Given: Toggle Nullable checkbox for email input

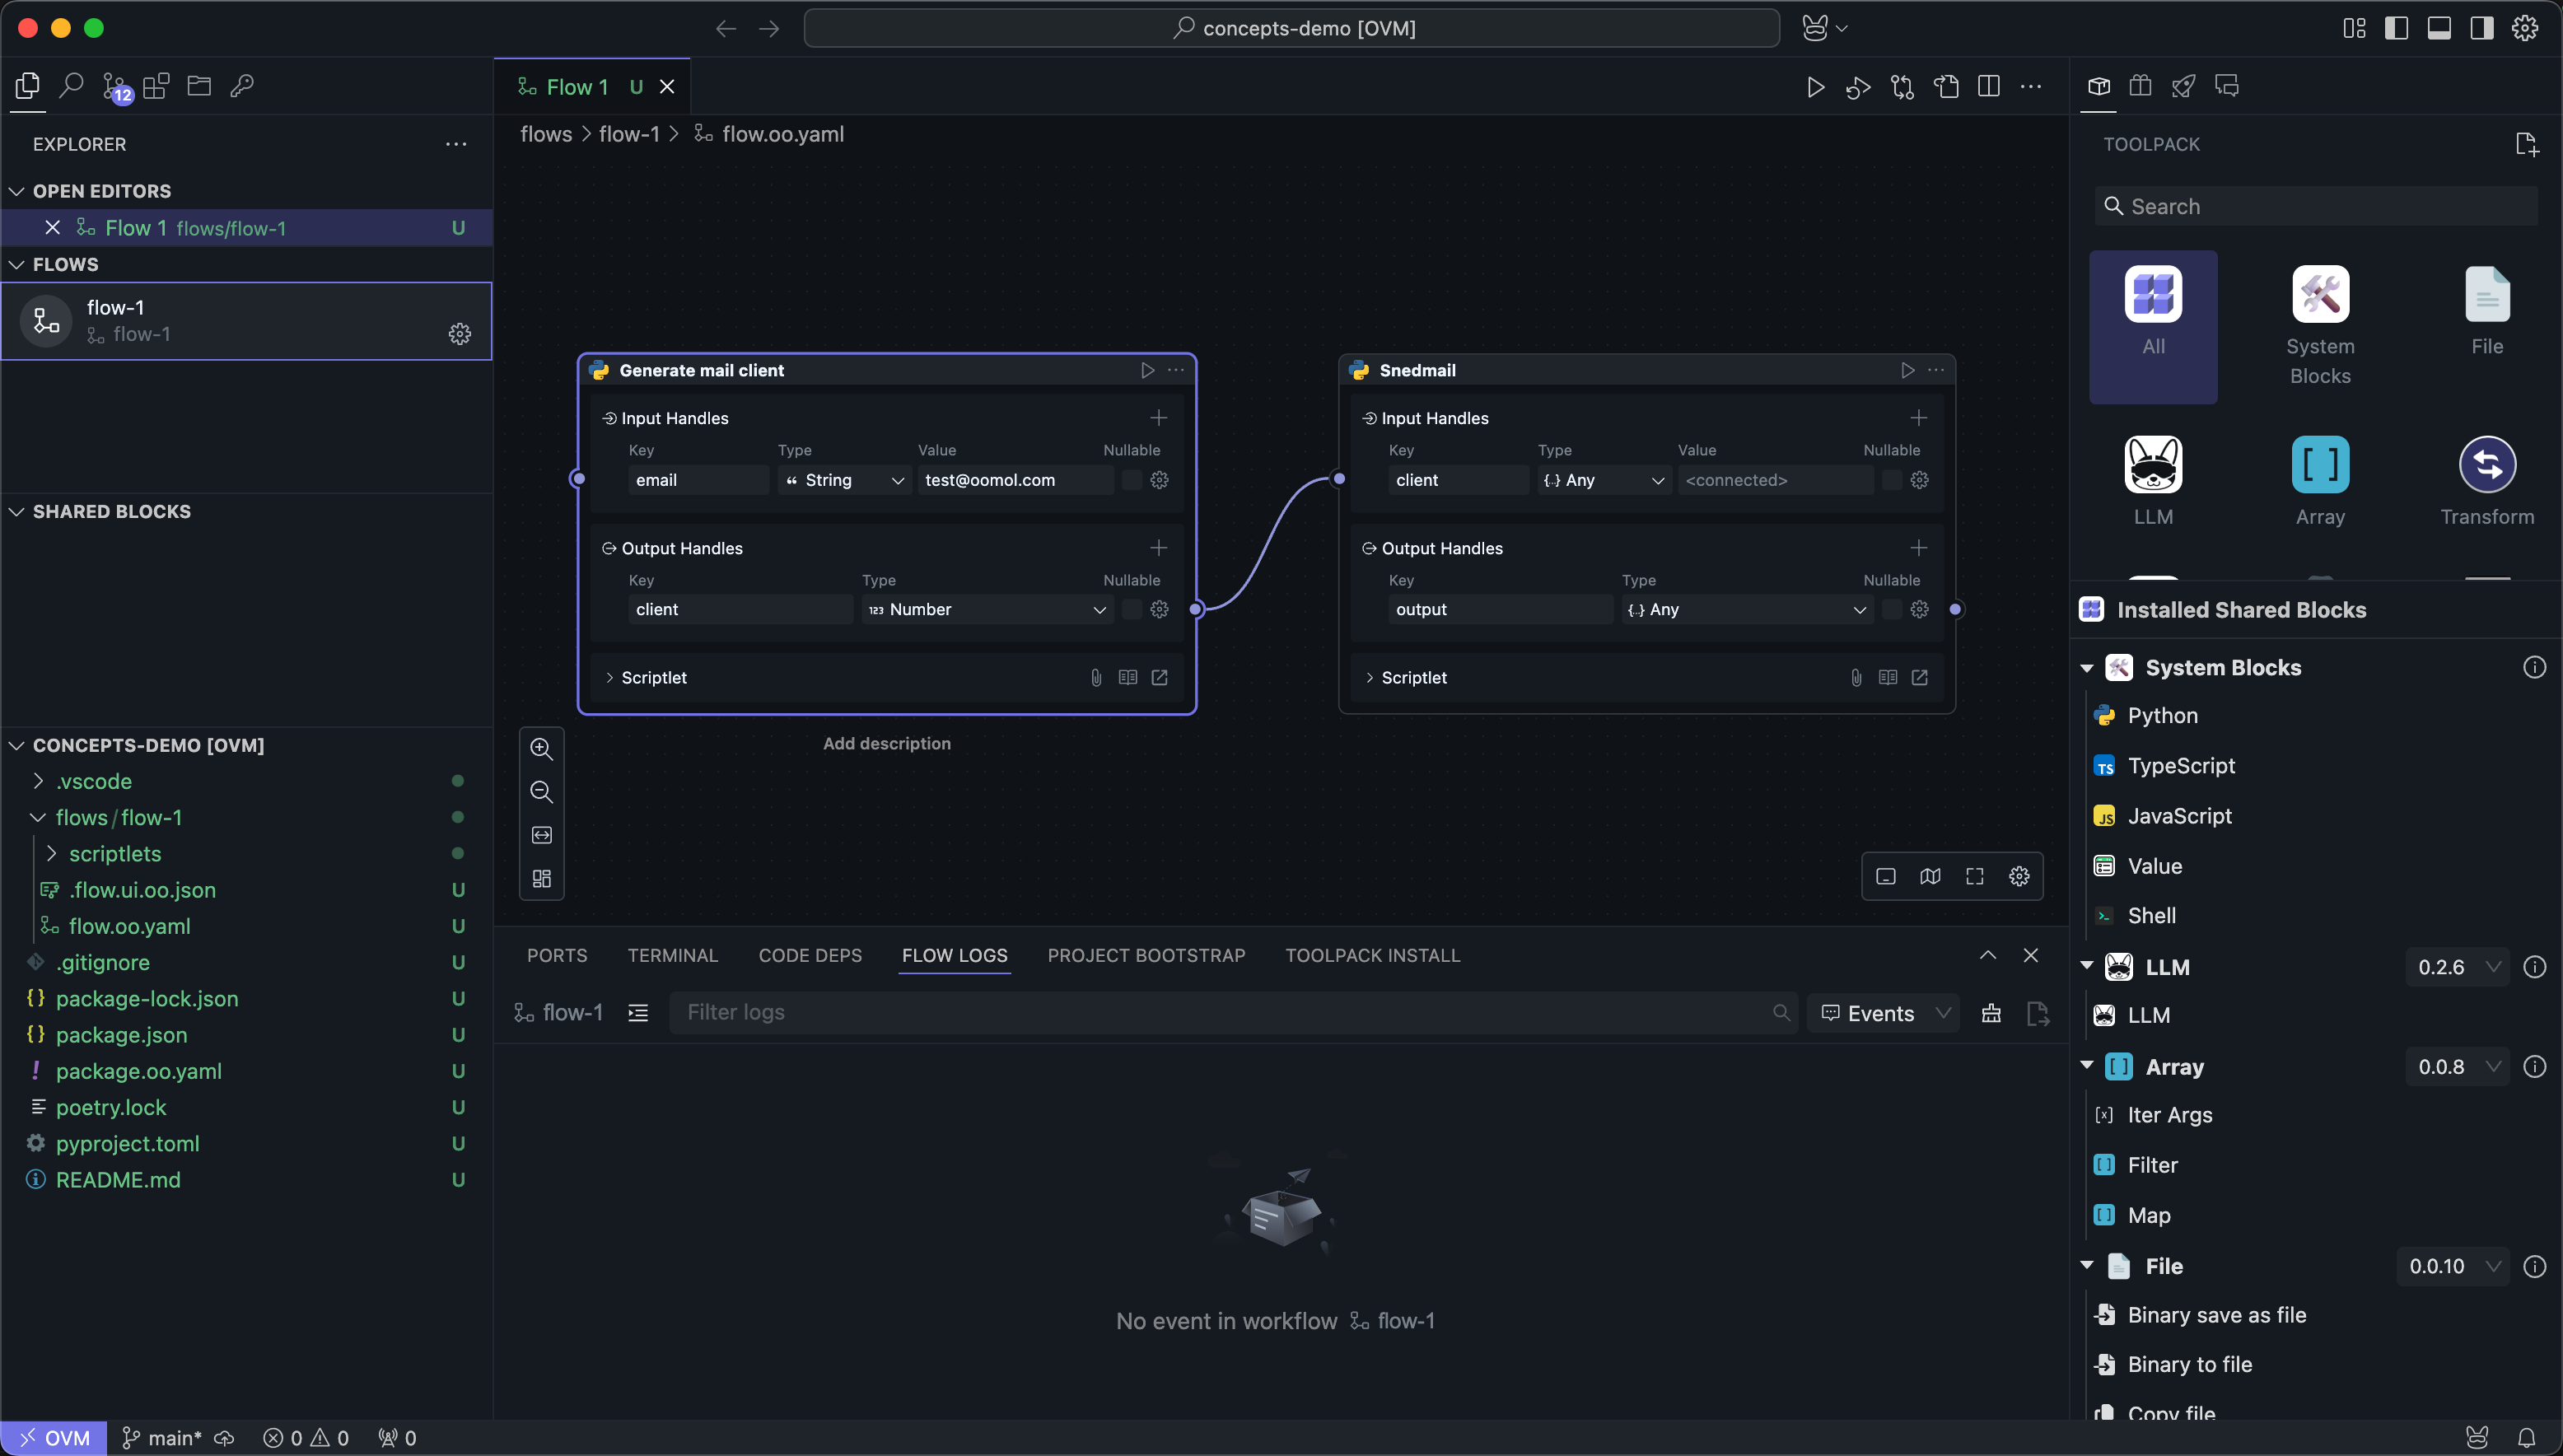Looking at the screenshot, I should click(x=1131, y=480).
